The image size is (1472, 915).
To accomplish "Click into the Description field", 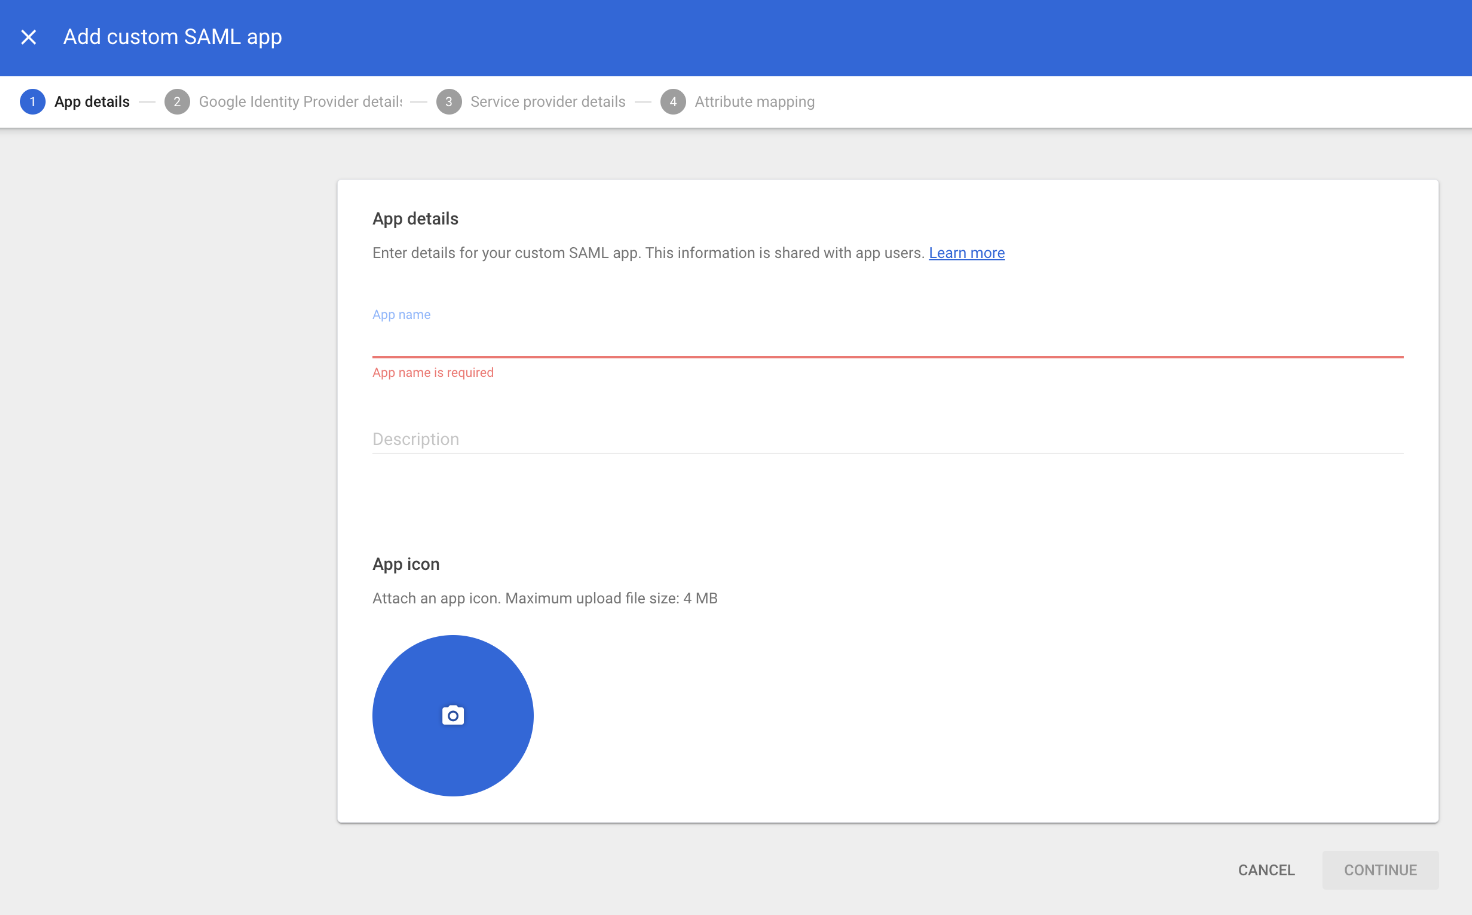I will [x=887, y=439].
